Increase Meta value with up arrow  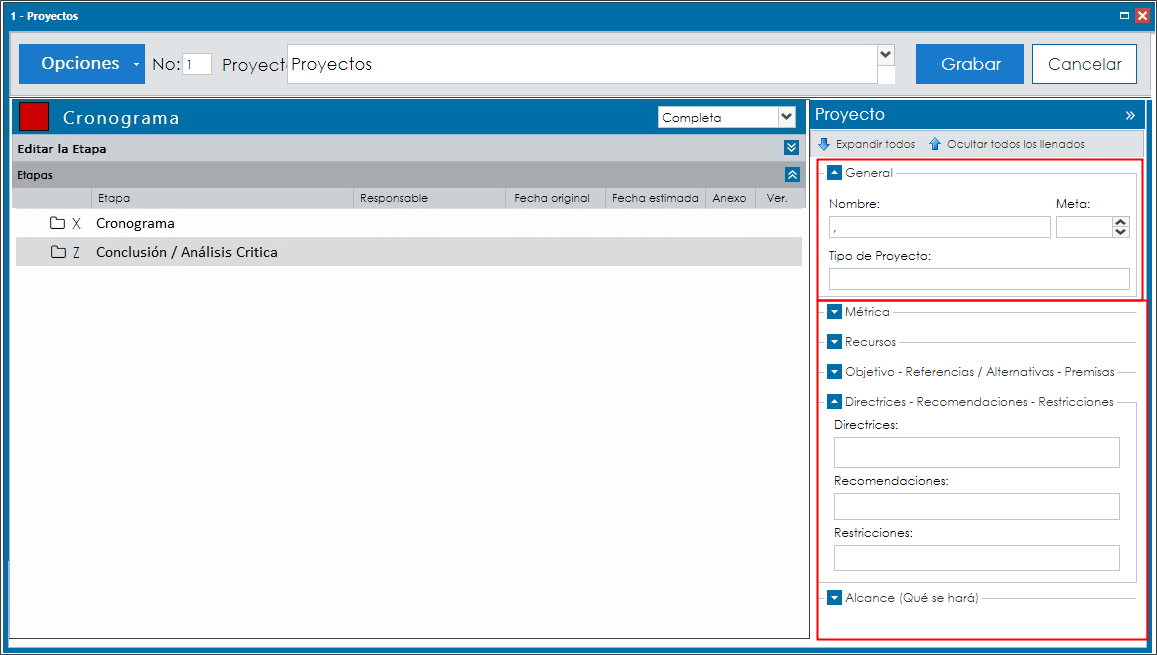1120,222
